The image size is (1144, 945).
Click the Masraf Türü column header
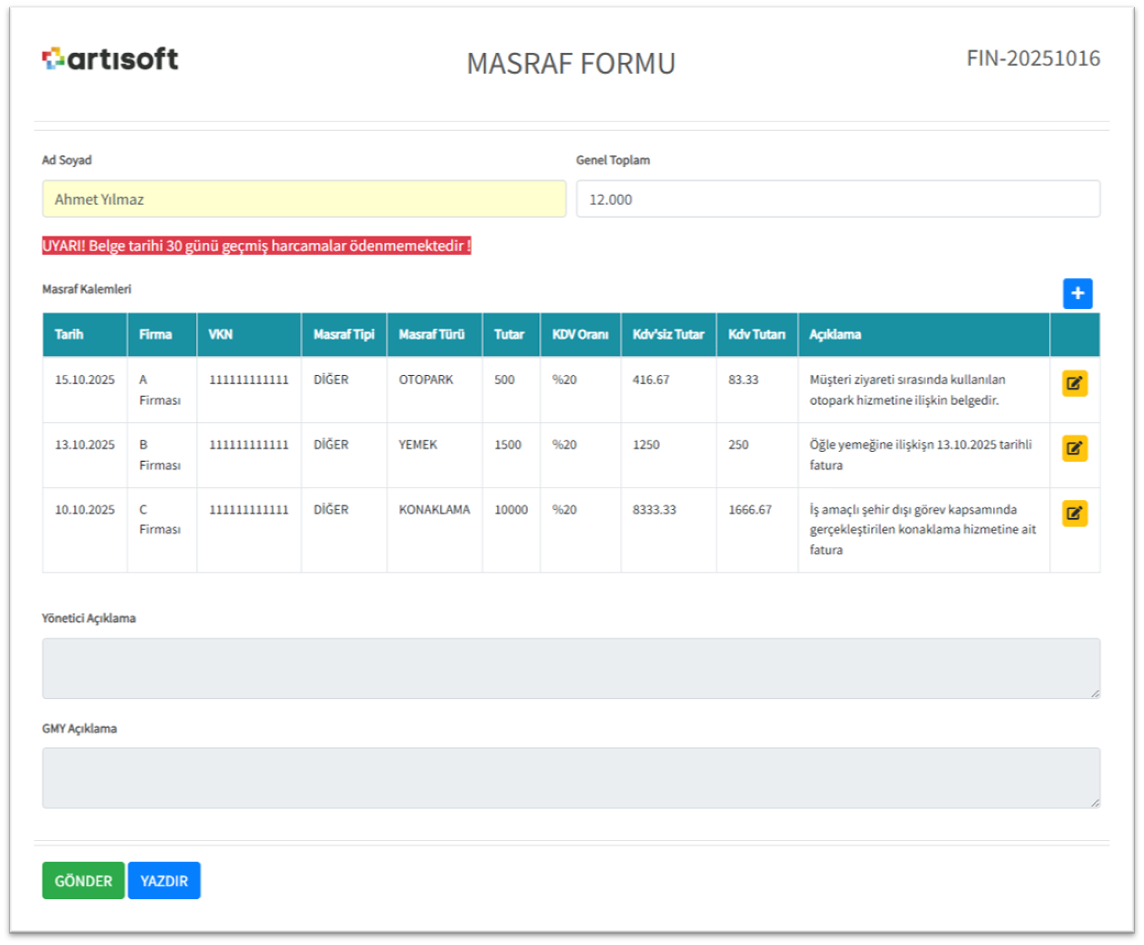pyautogui.click(x=431, y=335)
